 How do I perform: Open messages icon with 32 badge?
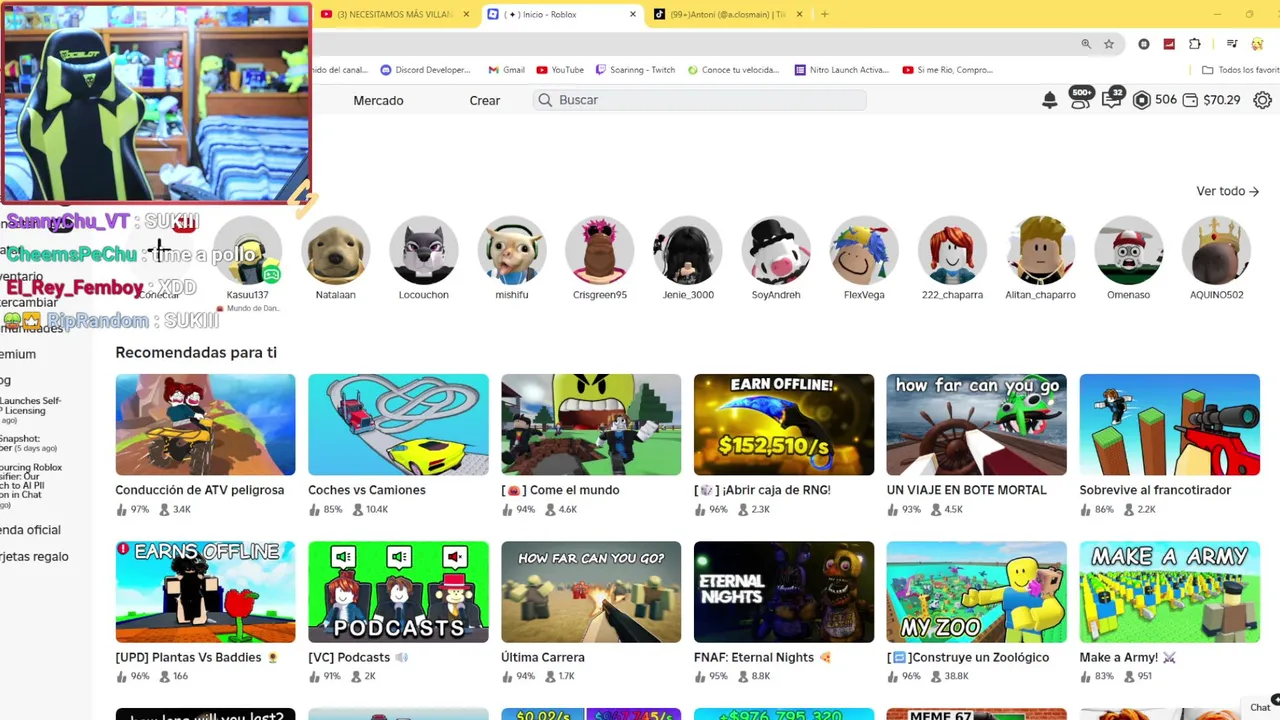click(x=1112, y=99)
